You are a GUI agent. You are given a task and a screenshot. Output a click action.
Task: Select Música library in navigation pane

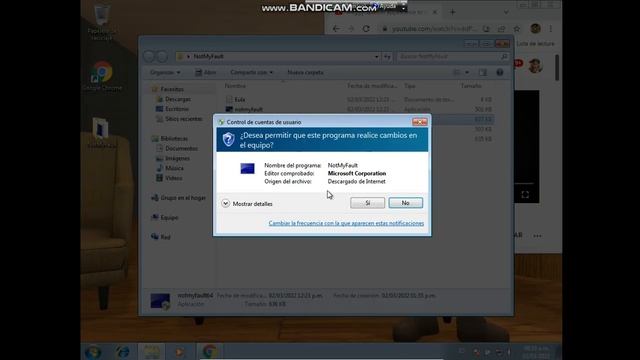tap(170, 168)
